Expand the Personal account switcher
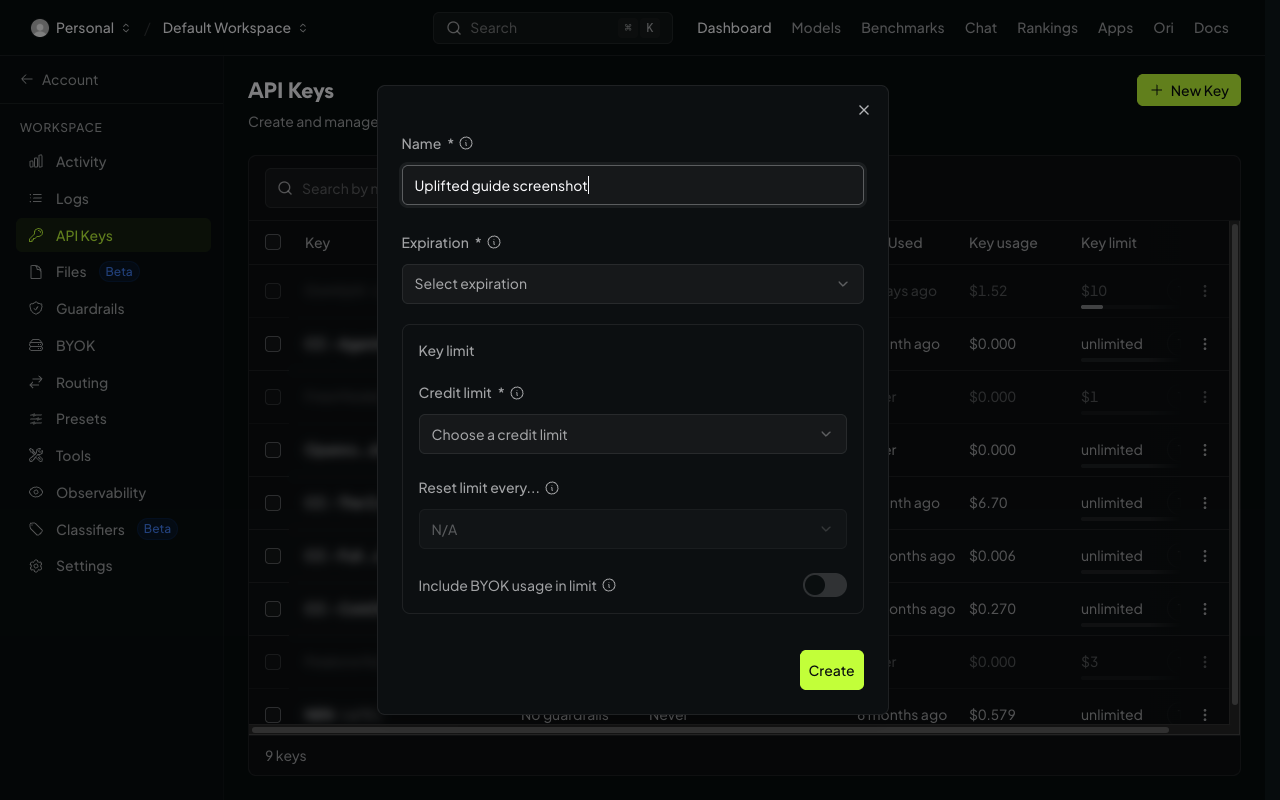 [x=81, y=28]
